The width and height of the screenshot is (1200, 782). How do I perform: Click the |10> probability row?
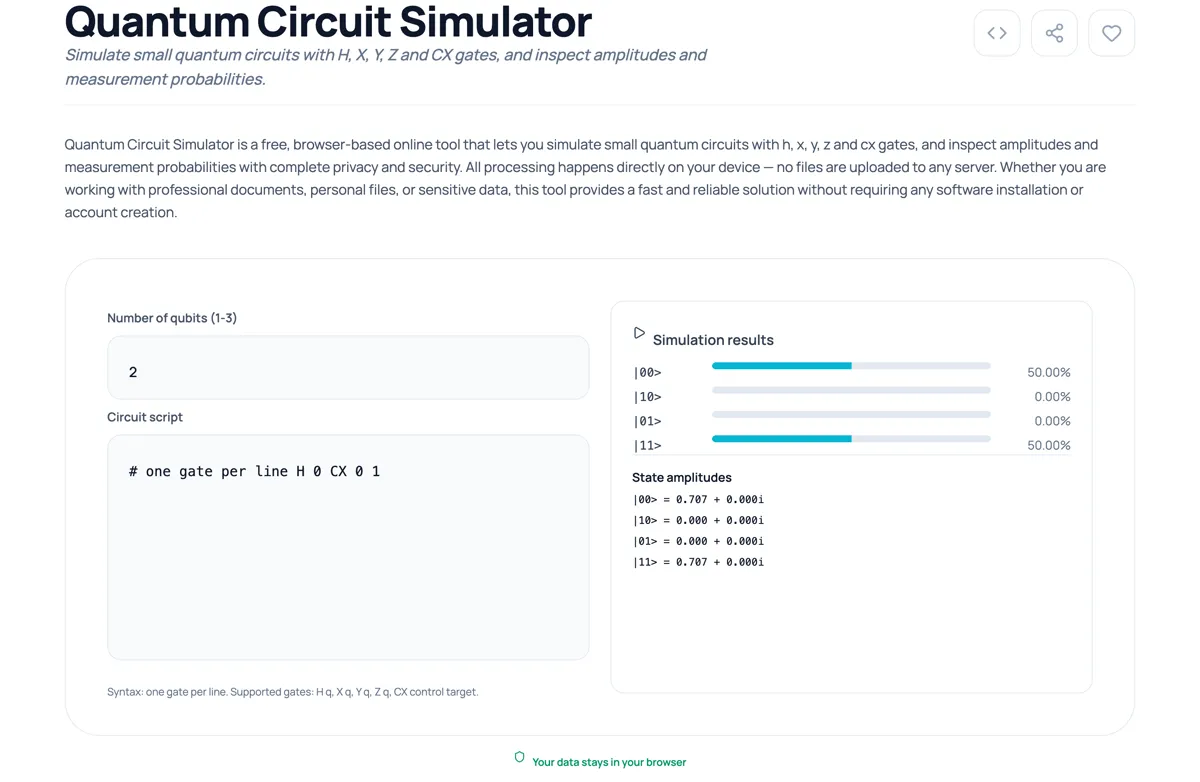pos(850,396)
